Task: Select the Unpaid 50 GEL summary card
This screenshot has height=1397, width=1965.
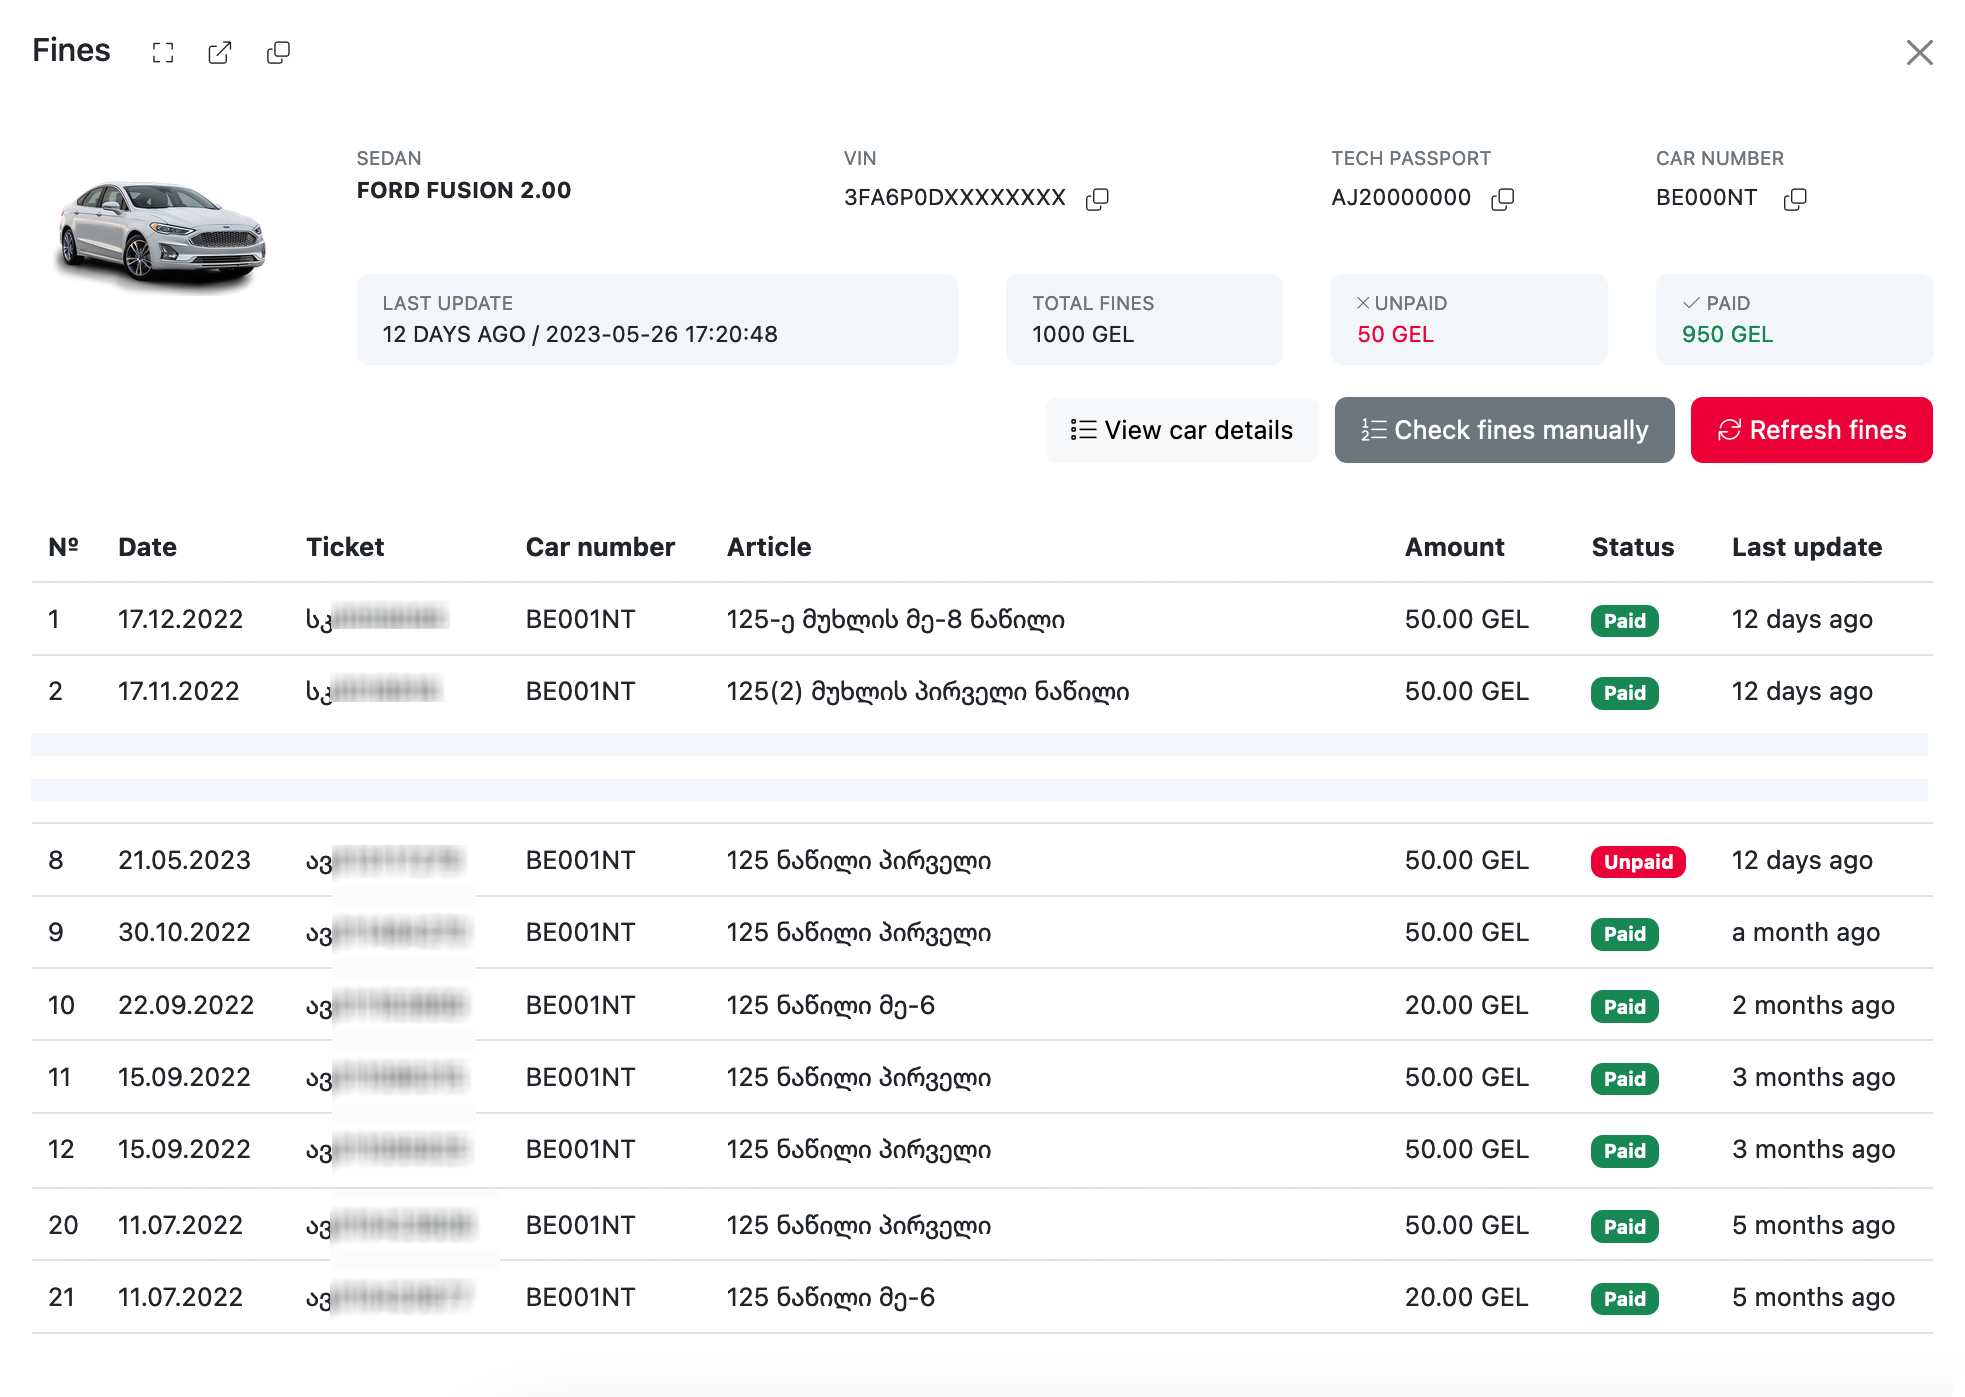Action: 1468,319
